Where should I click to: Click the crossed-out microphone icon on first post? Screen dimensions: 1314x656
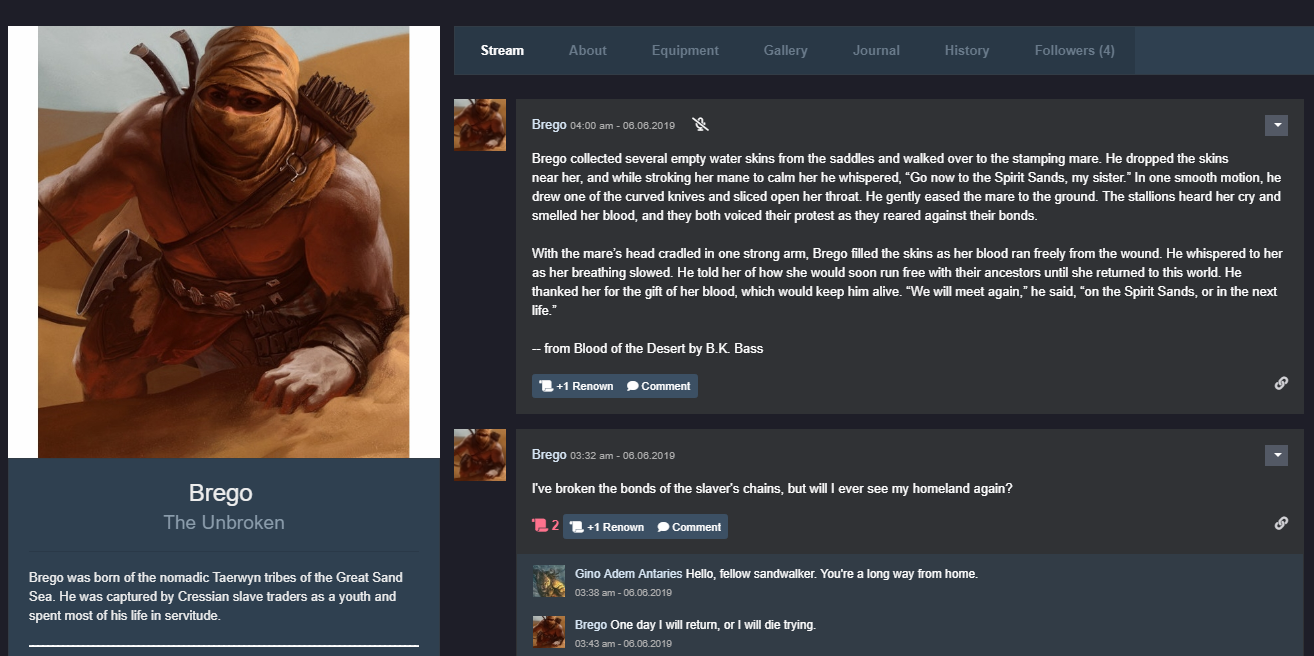[x=701, y=125]
